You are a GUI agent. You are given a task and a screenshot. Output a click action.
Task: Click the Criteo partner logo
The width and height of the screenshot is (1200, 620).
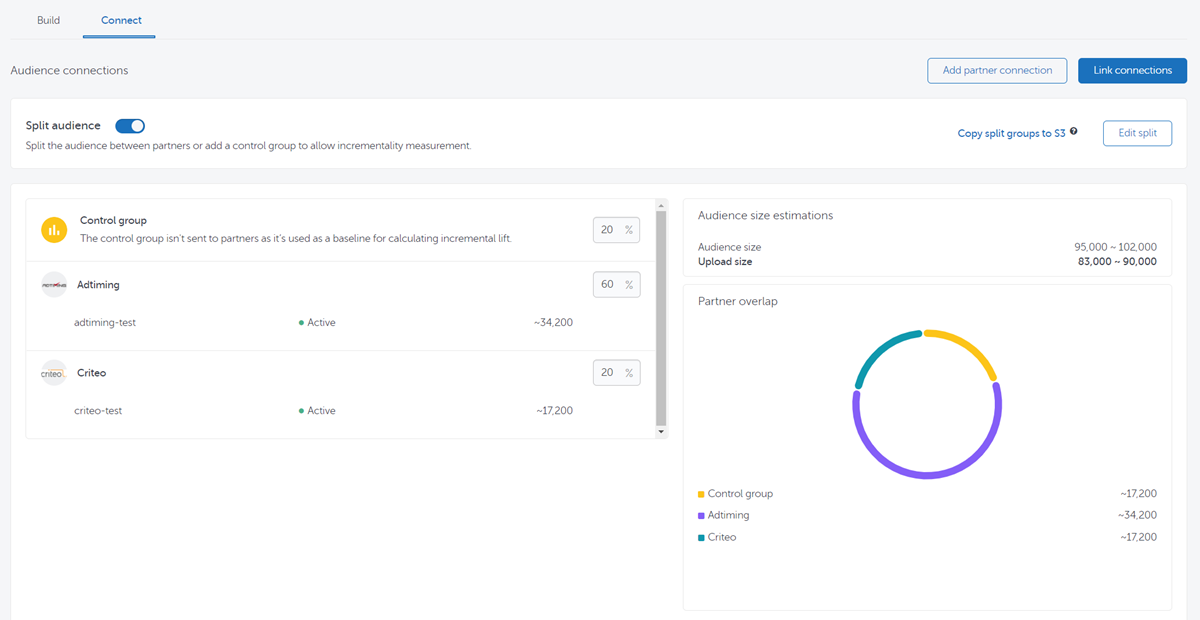coord(54,373)
